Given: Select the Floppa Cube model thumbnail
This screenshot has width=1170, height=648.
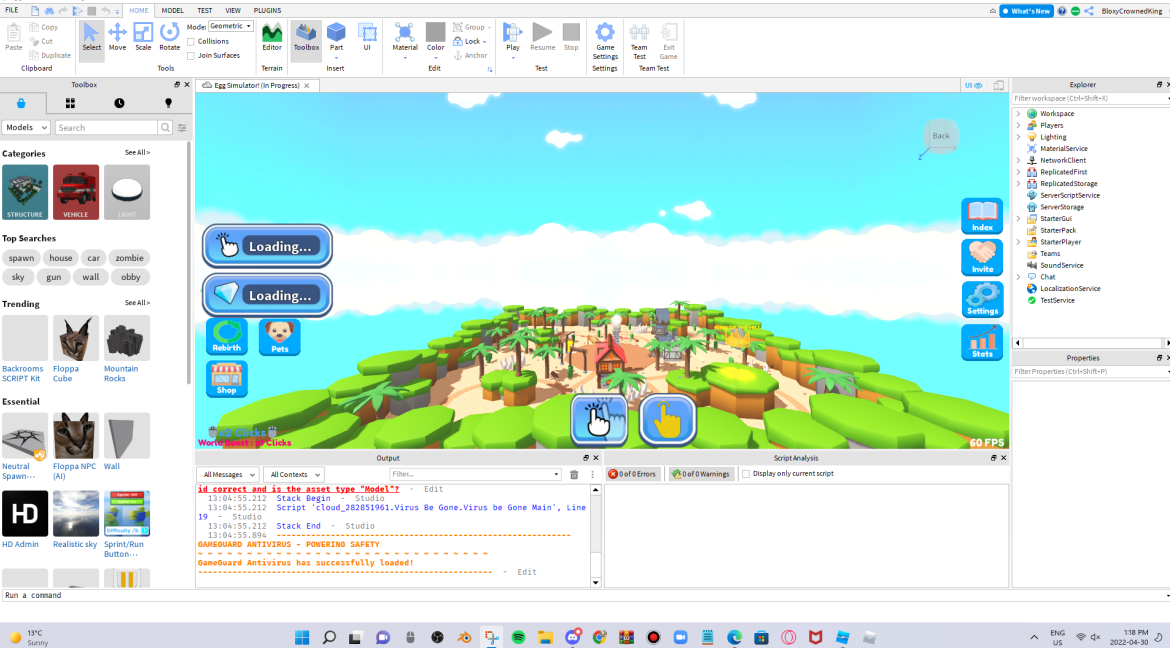Looking at the screenshot, I should (x=75, y=338).
